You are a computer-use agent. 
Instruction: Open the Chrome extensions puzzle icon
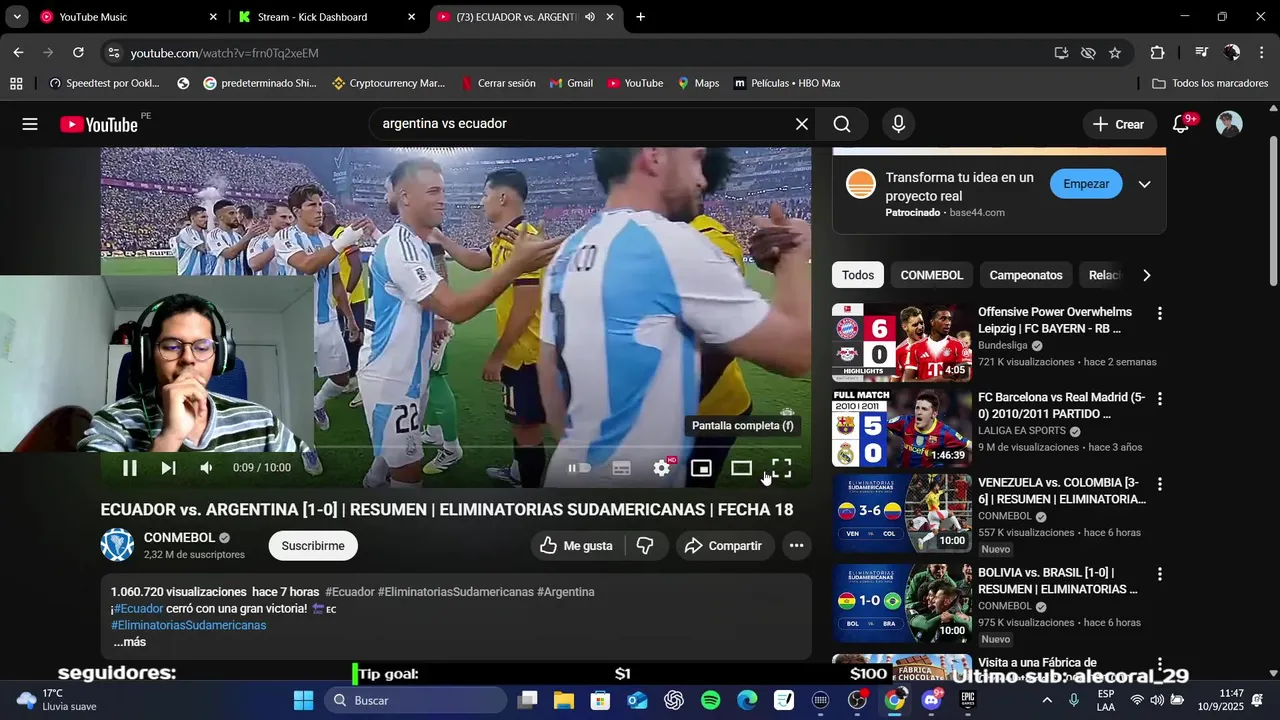click(x=1157, y=53)
